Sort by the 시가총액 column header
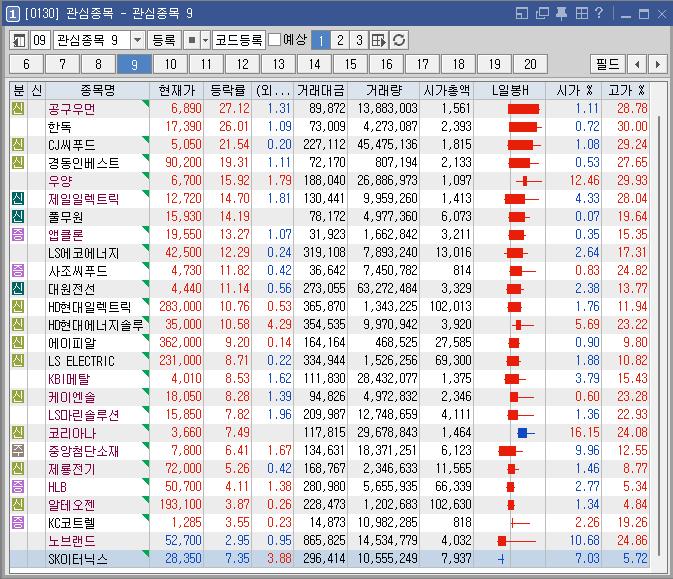Image resolution: width=673 pixels, height=579 pixels. (x=447, y=90)
